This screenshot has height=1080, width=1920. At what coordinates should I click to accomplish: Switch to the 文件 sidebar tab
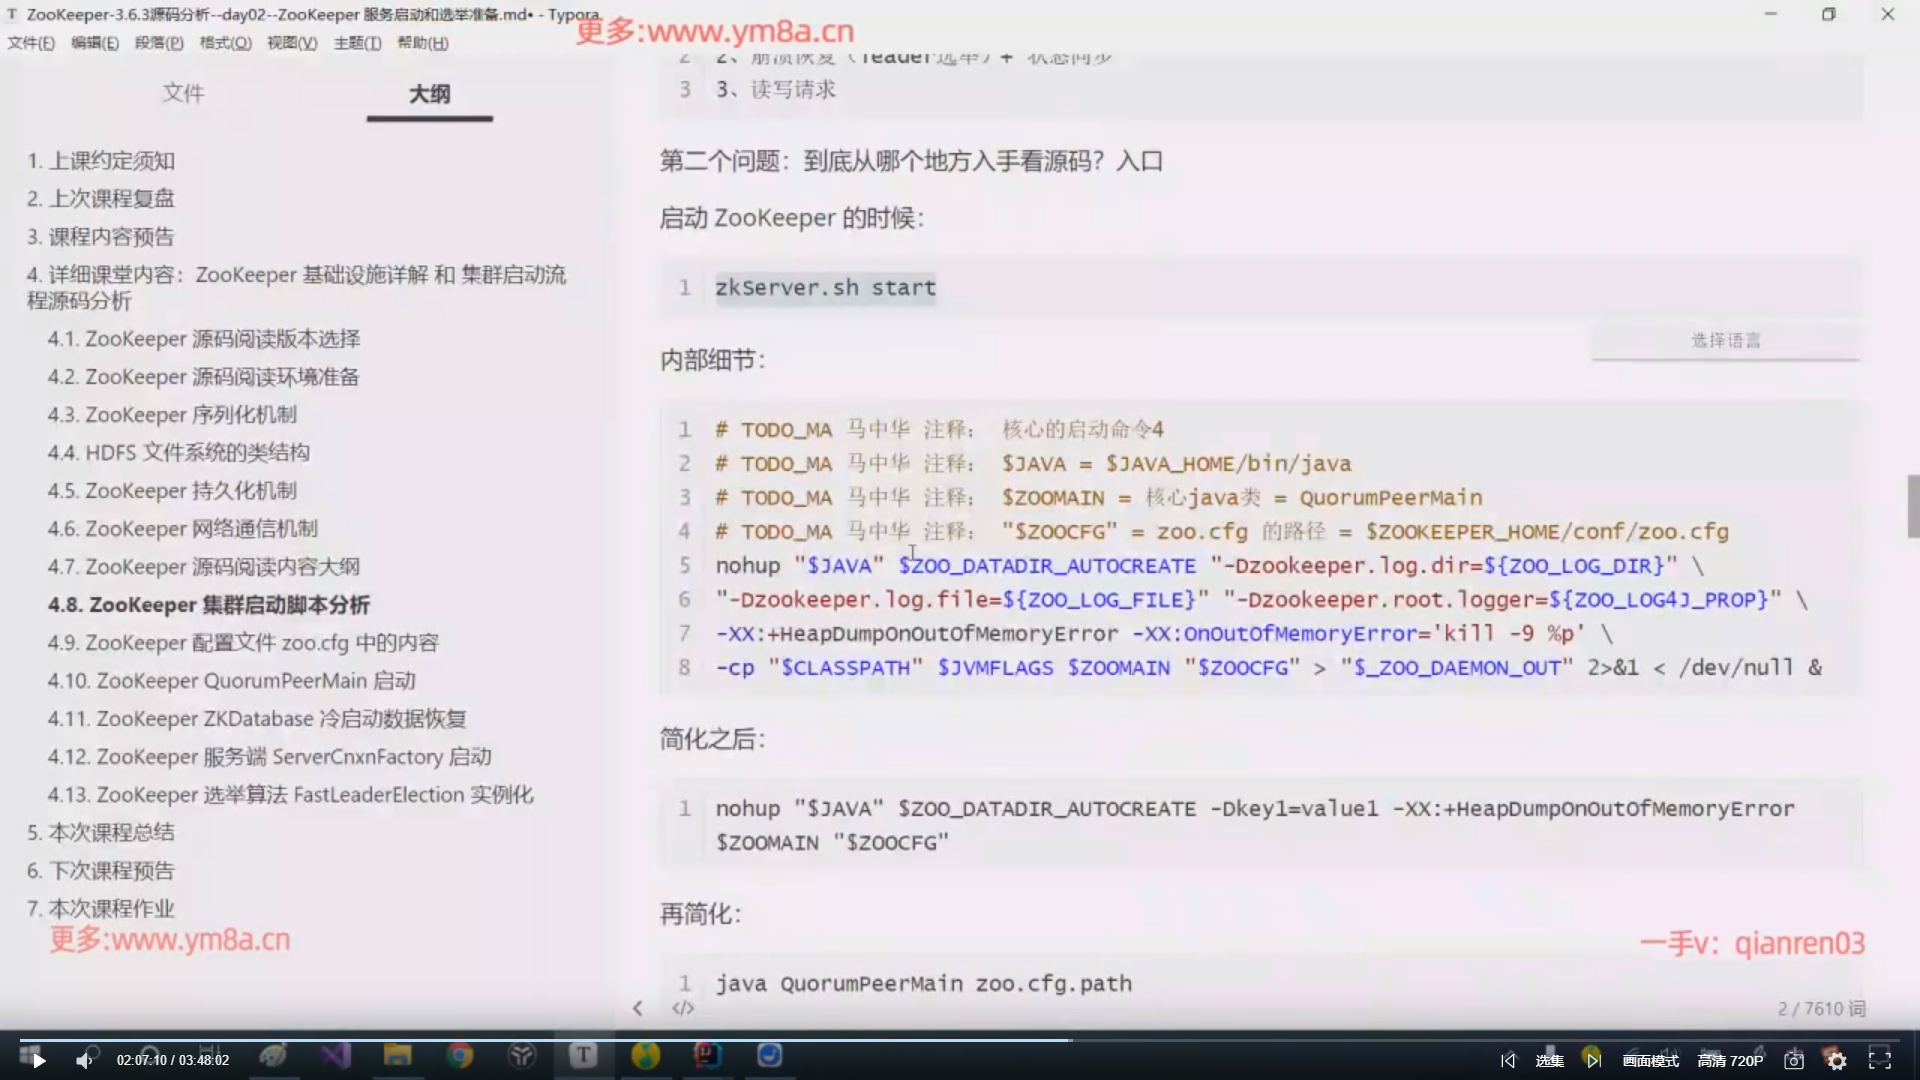pos(183,93)
